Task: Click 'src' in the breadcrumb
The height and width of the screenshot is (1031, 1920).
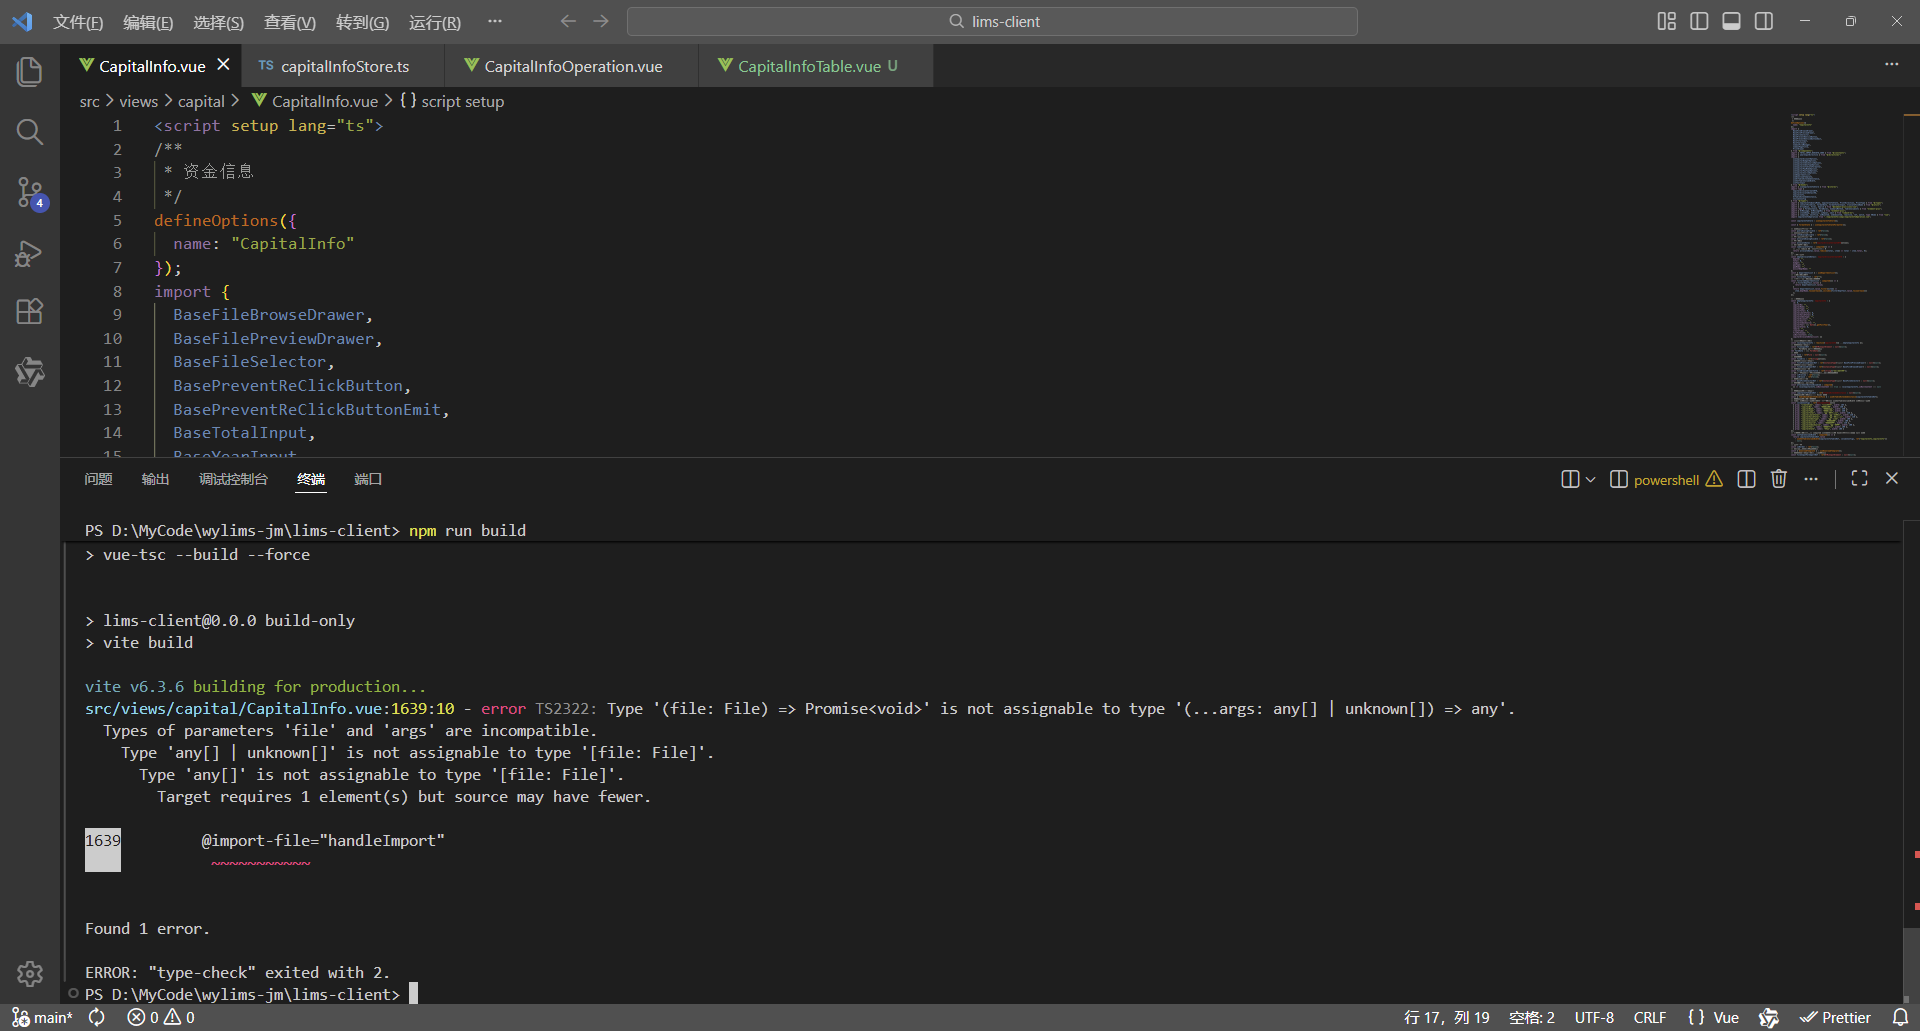Action: click(90, 101)
